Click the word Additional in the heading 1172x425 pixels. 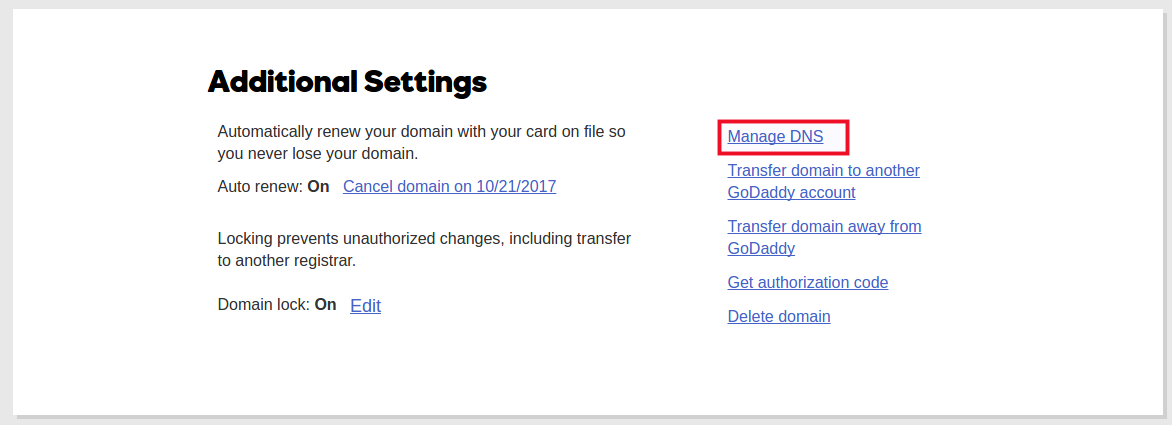tap(281, 82)
